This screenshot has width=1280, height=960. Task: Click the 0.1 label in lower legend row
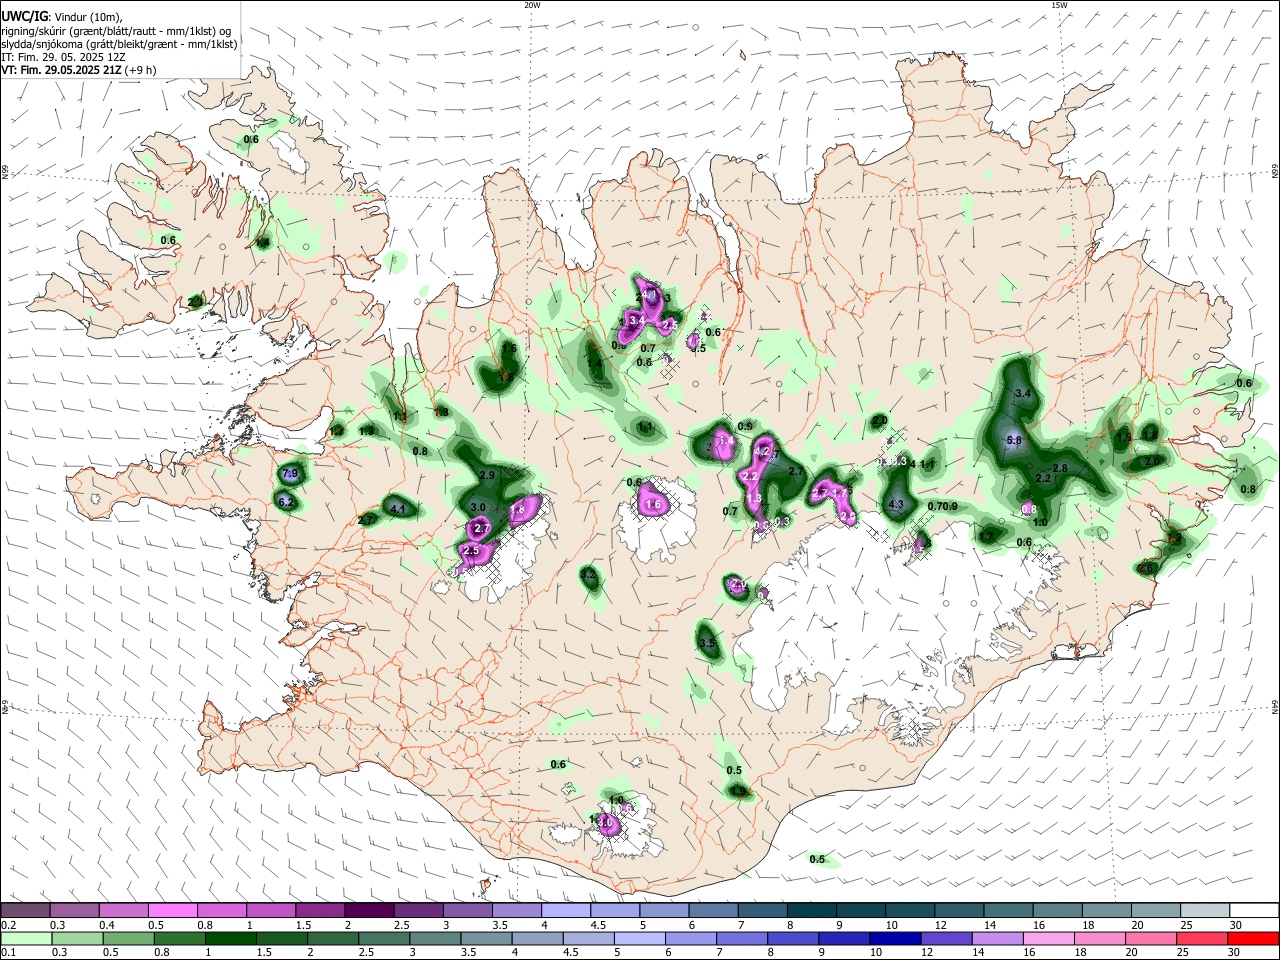(9, 953)
